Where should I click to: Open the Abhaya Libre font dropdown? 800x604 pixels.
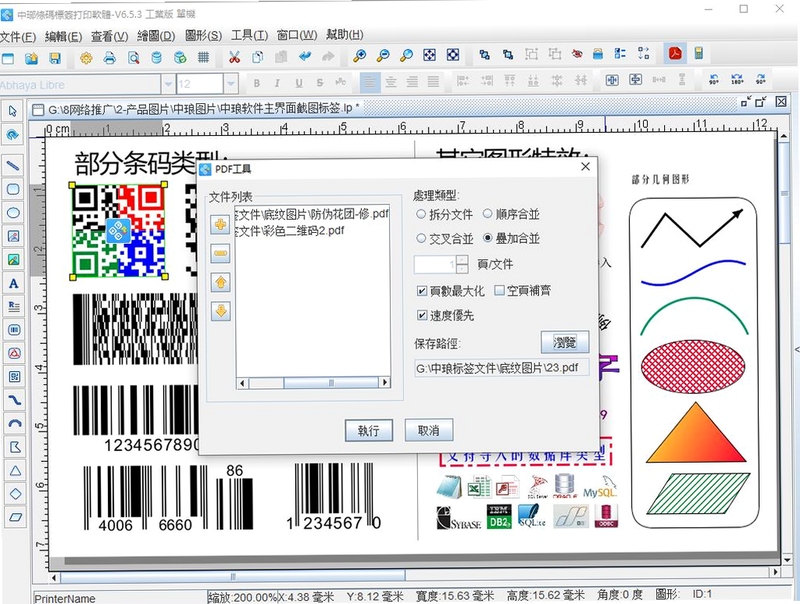(x=168, y=84)
